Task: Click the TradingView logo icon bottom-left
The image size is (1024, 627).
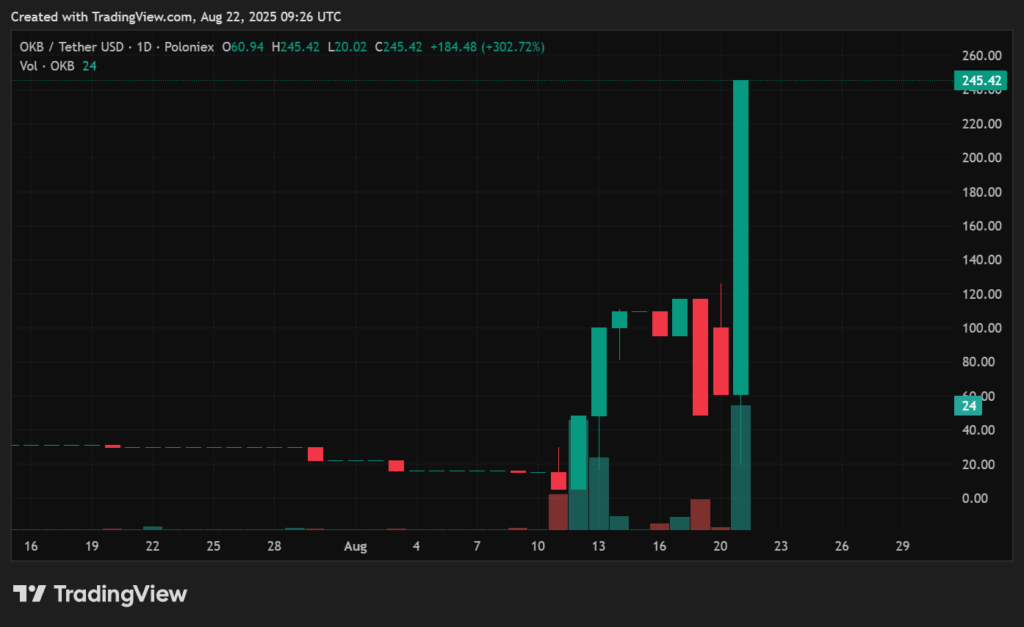Action: 31,593
